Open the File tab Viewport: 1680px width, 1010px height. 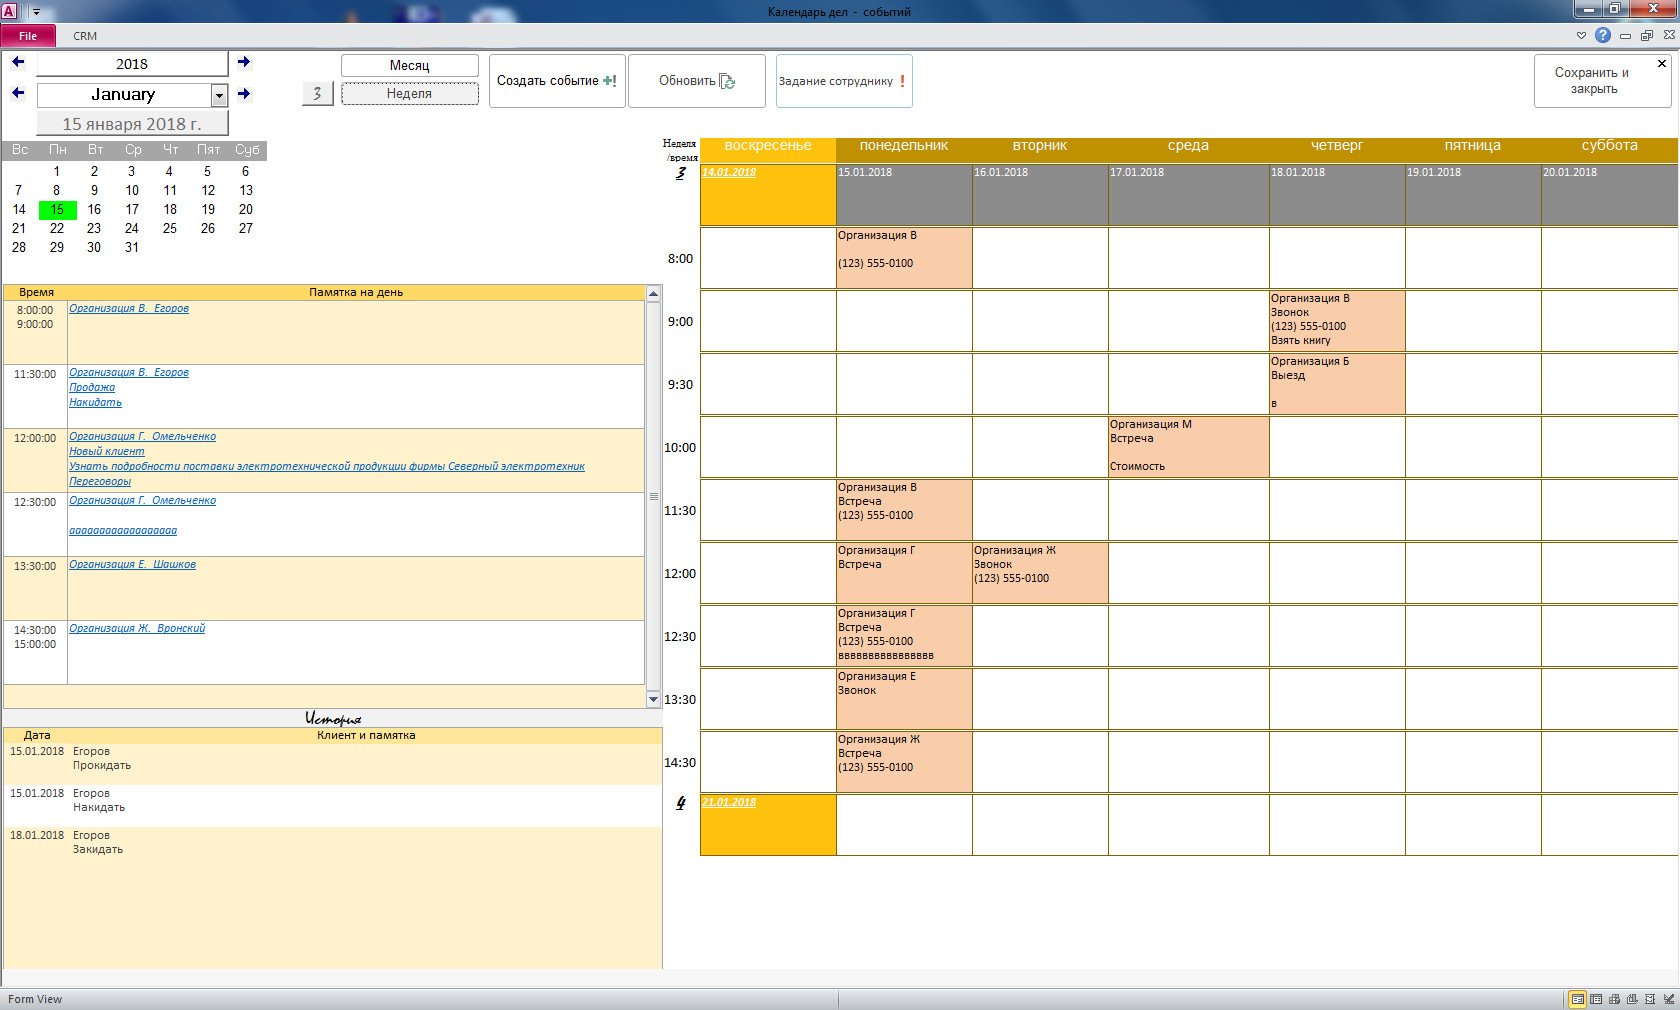28,36
